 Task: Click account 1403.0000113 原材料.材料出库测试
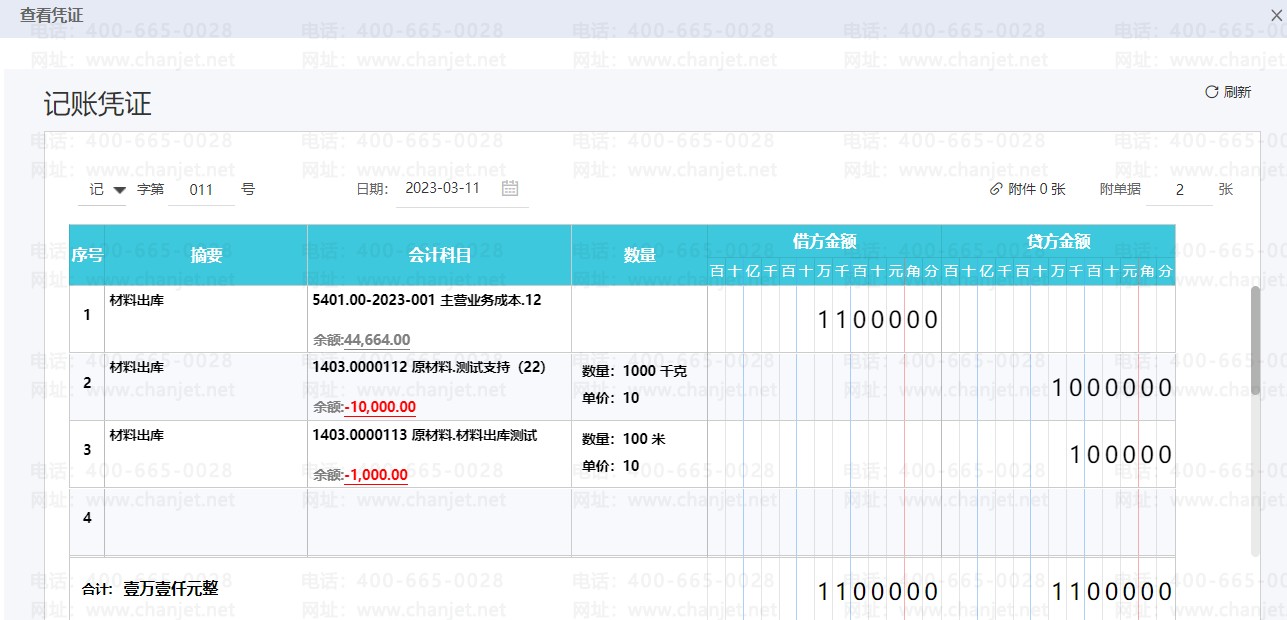[425, 435]
